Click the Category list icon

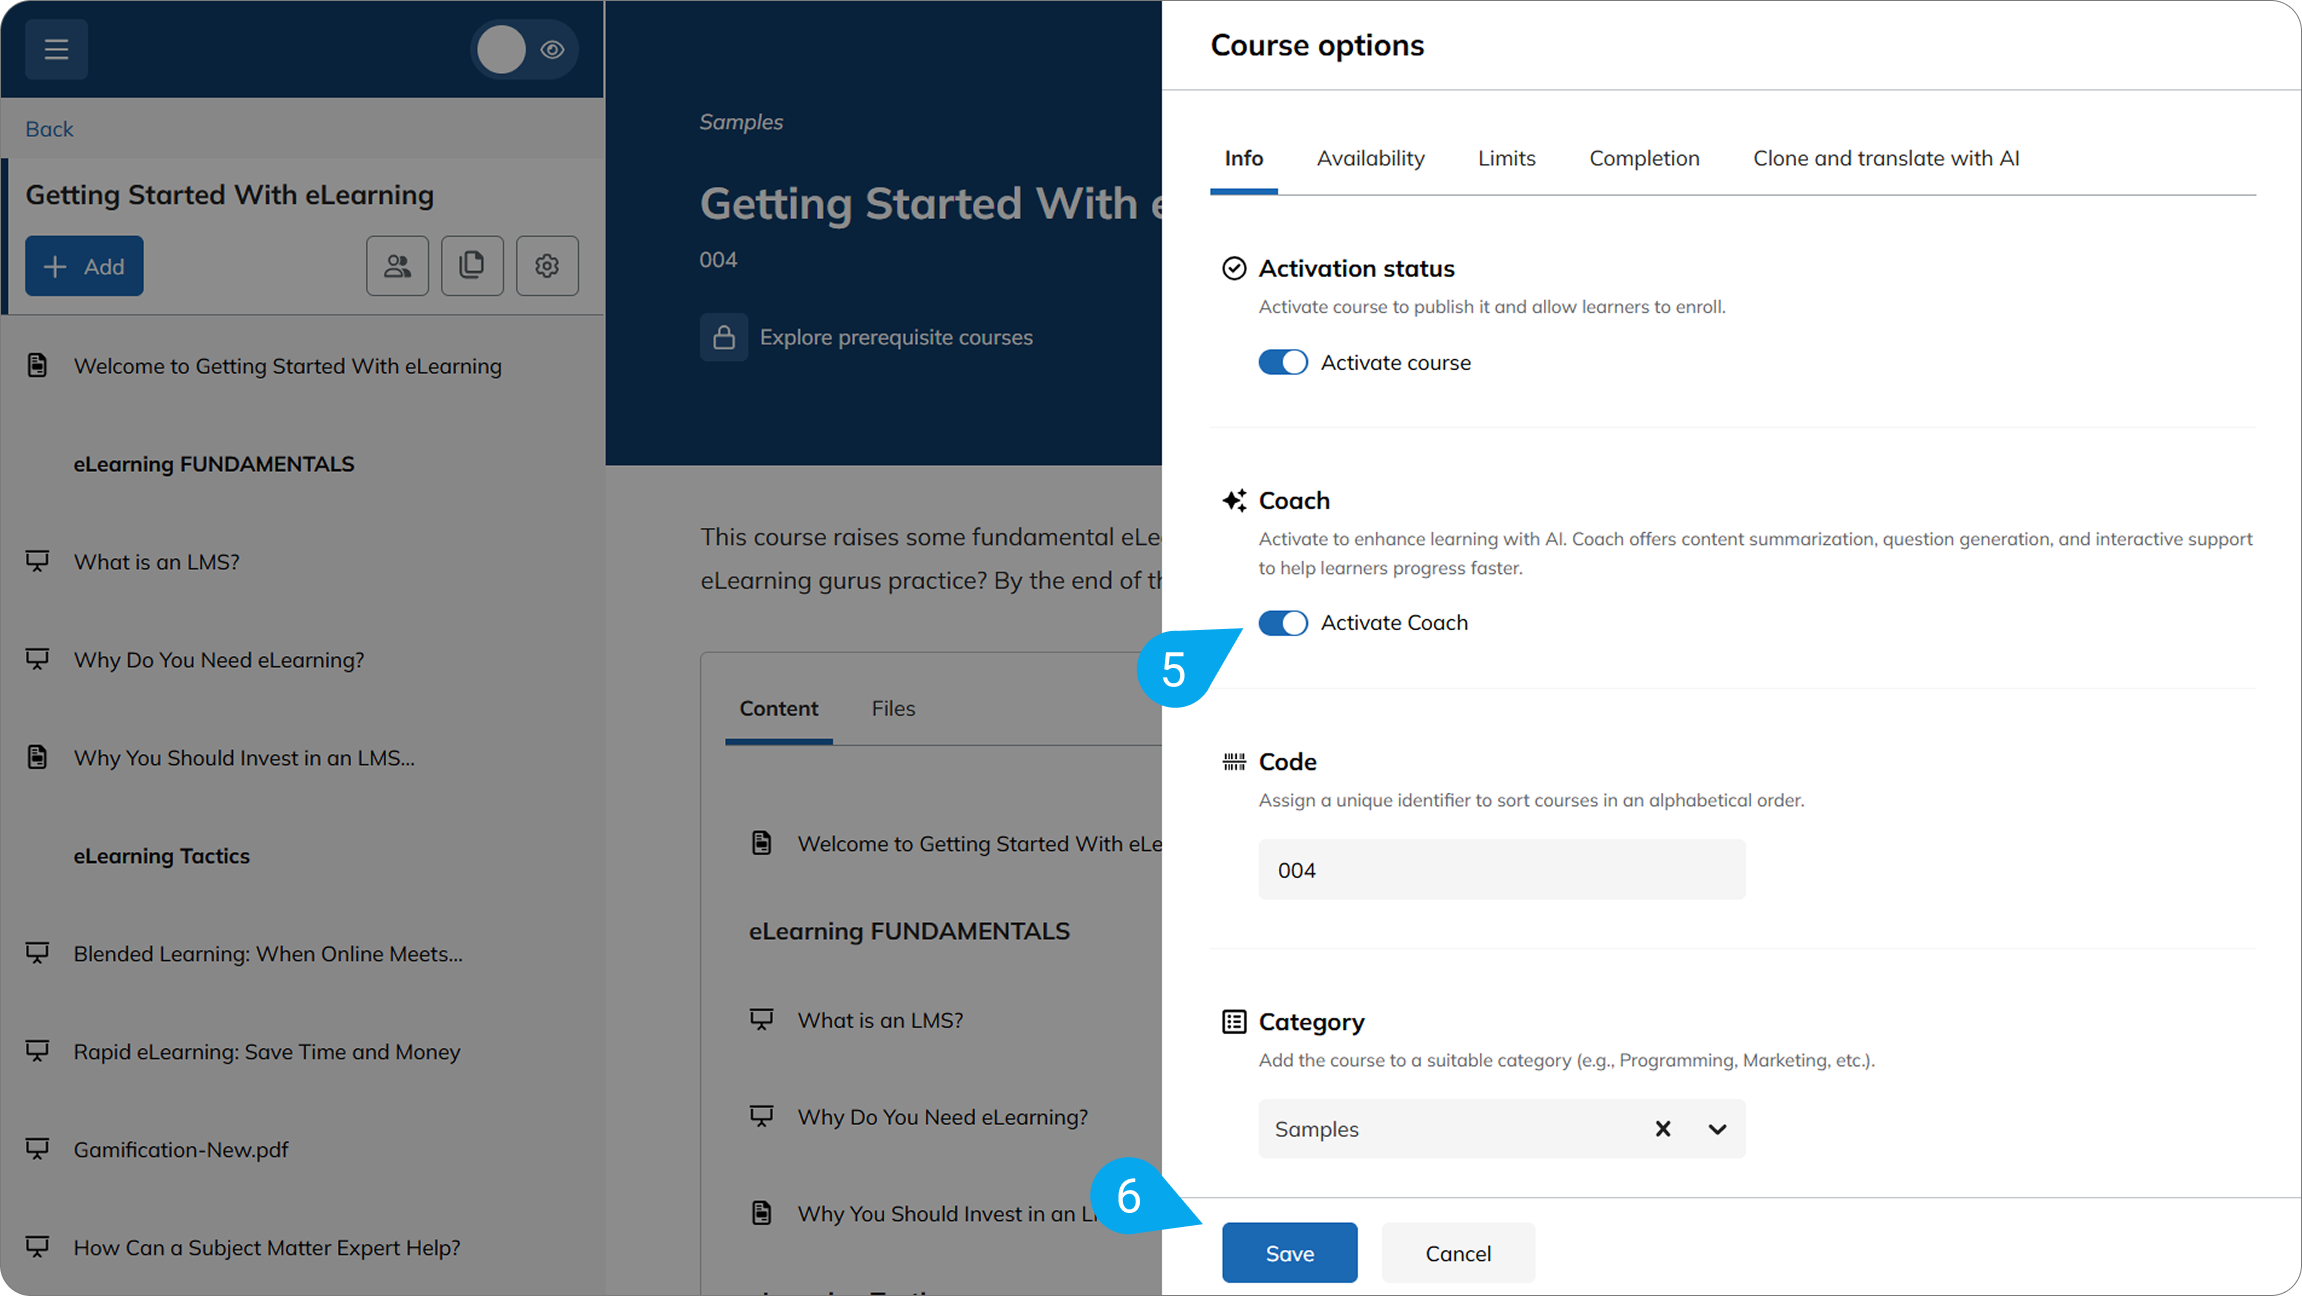1234,1022
